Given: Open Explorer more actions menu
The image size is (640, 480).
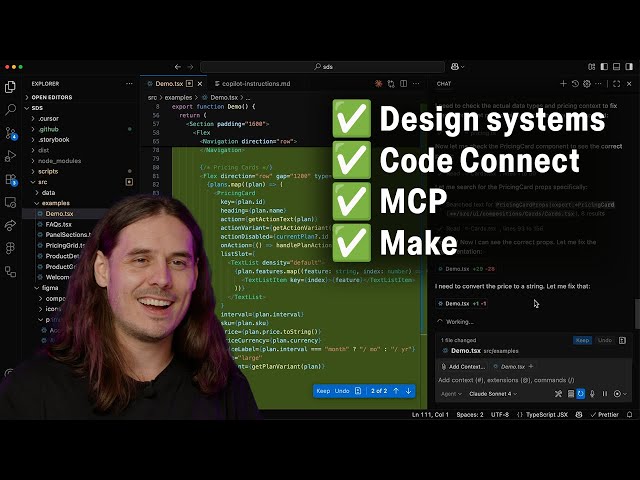Looking at the screenshot, I should tap(129, 84).
